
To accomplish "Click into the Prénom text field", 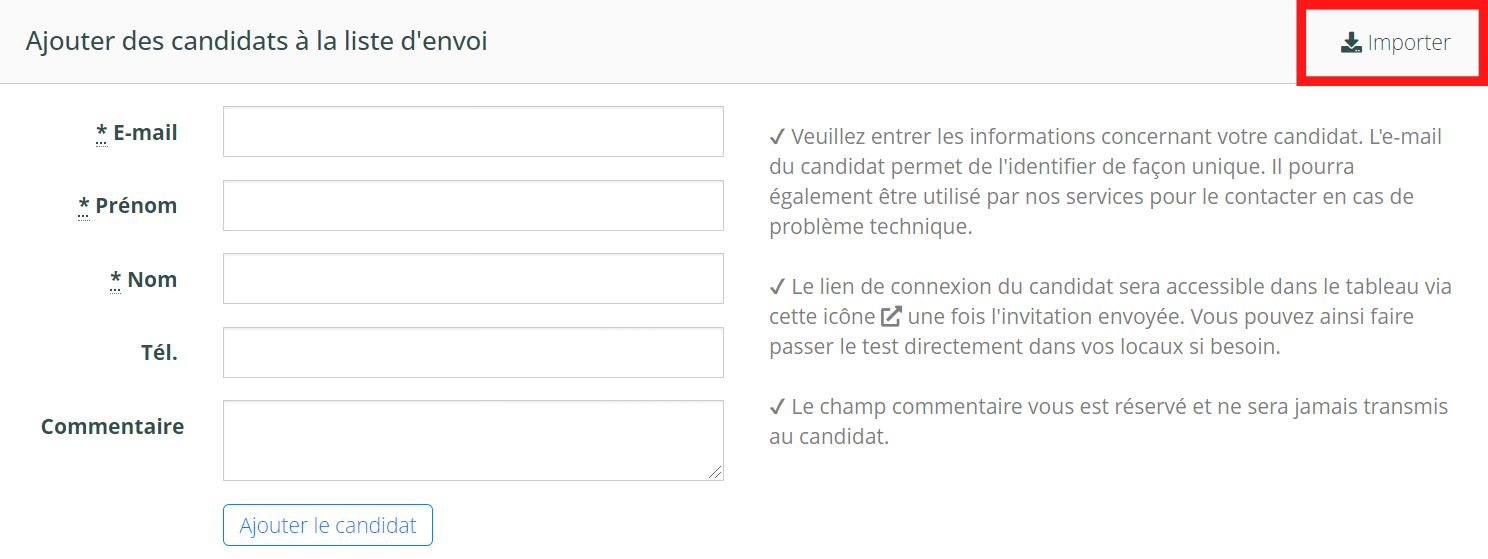I will (x=473, y=206).
